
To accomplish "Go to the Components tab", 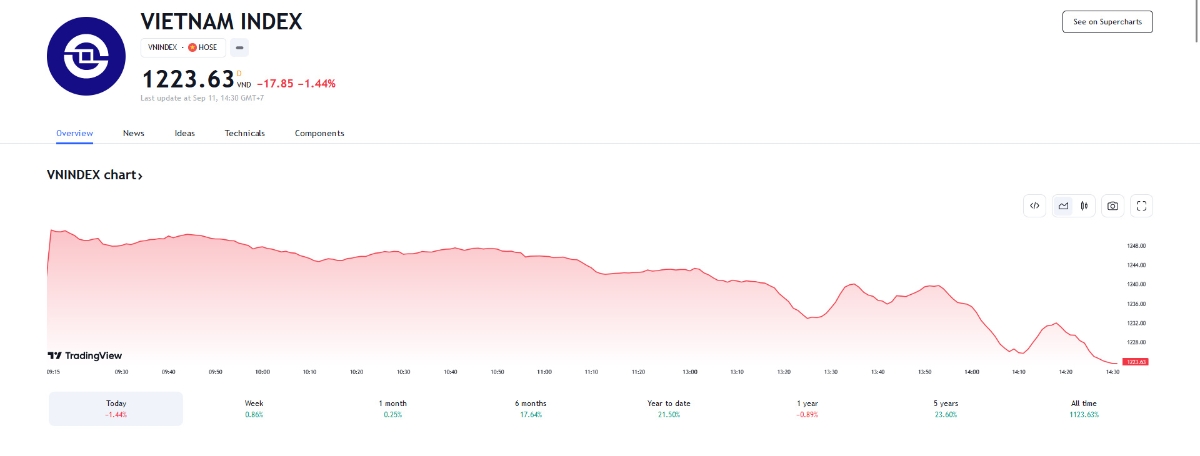I will pos(319,133).
